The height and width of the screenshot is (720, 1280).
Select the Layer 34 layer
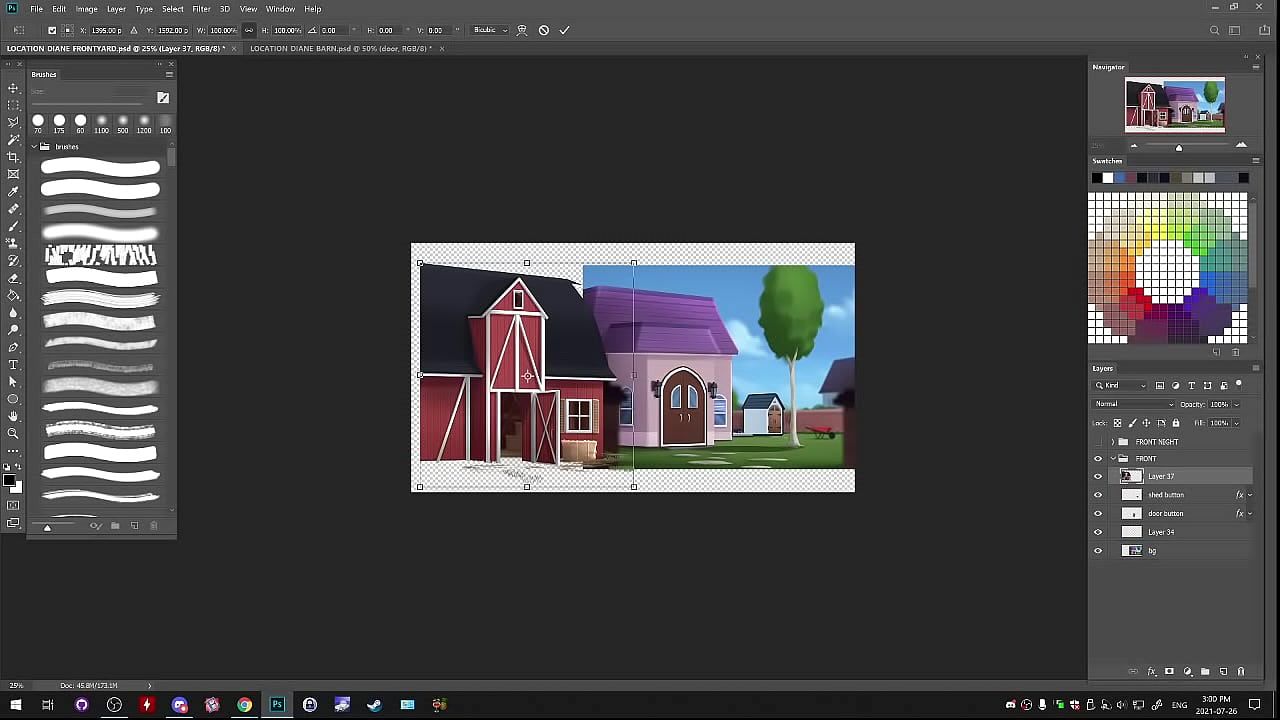click(x=1161, y=532)
